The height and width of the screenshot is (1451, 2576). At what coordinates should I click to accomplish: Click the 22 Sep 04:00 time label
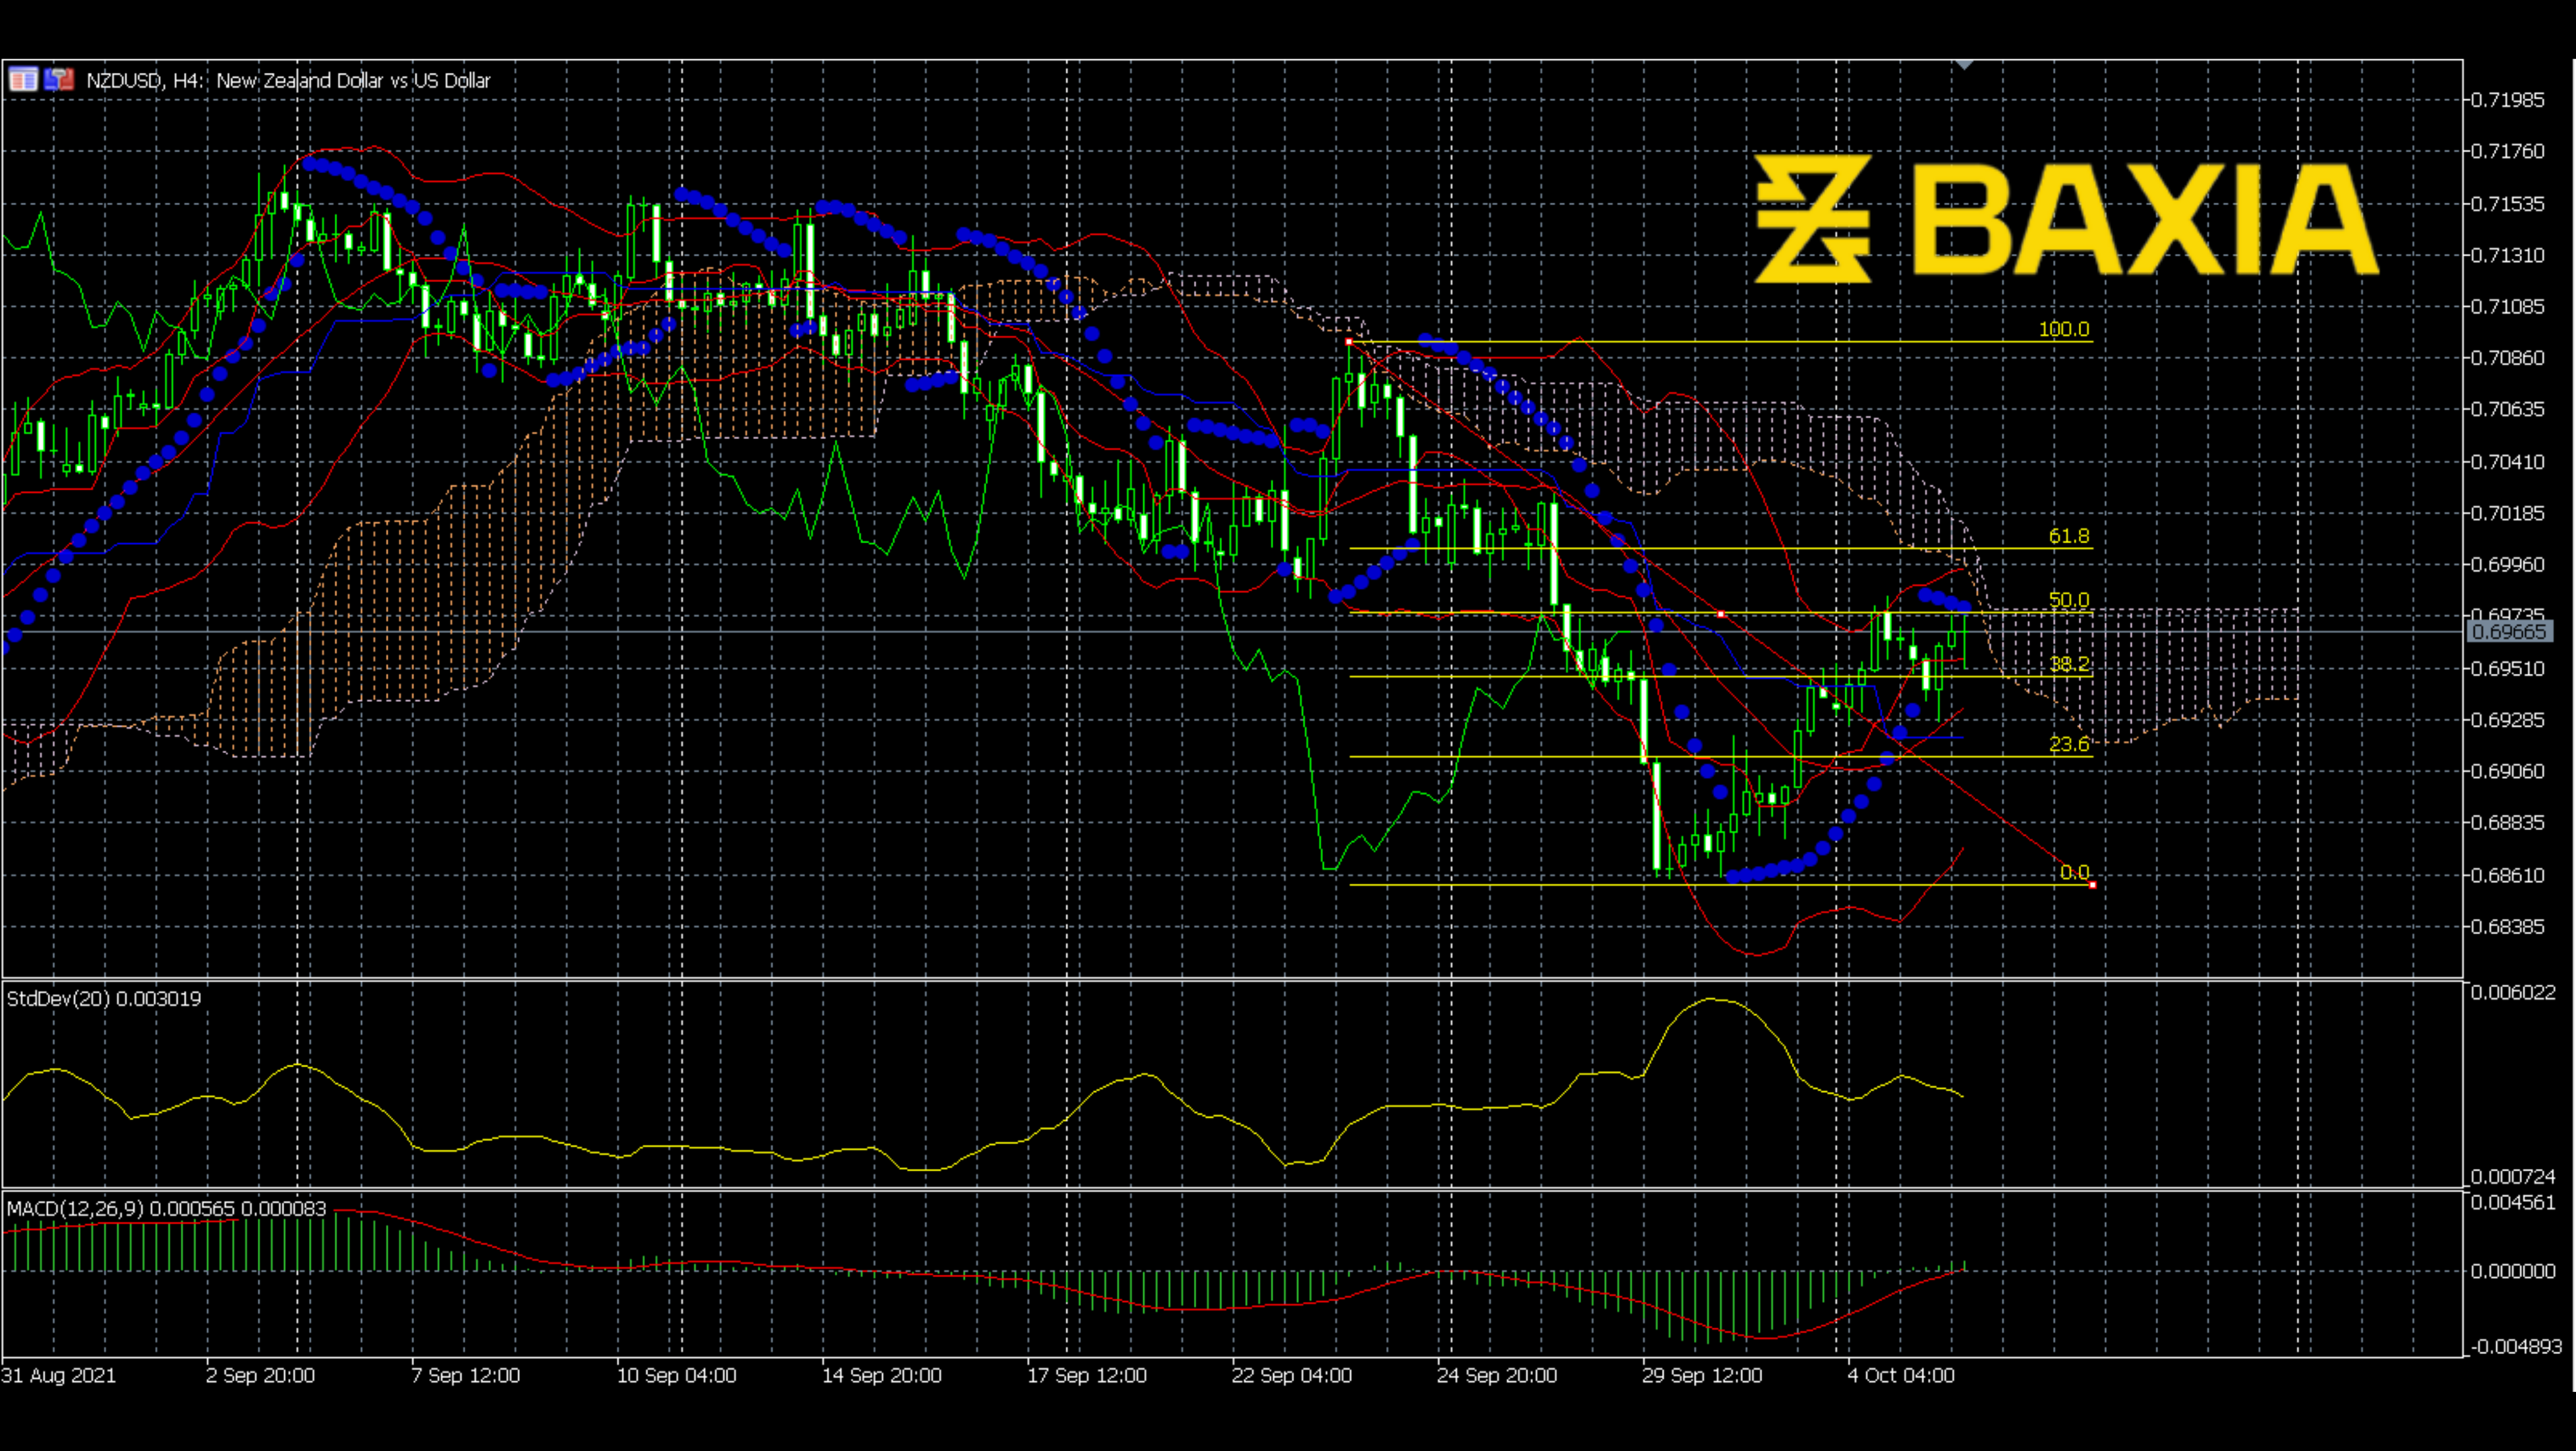tap(1291, 1375)
